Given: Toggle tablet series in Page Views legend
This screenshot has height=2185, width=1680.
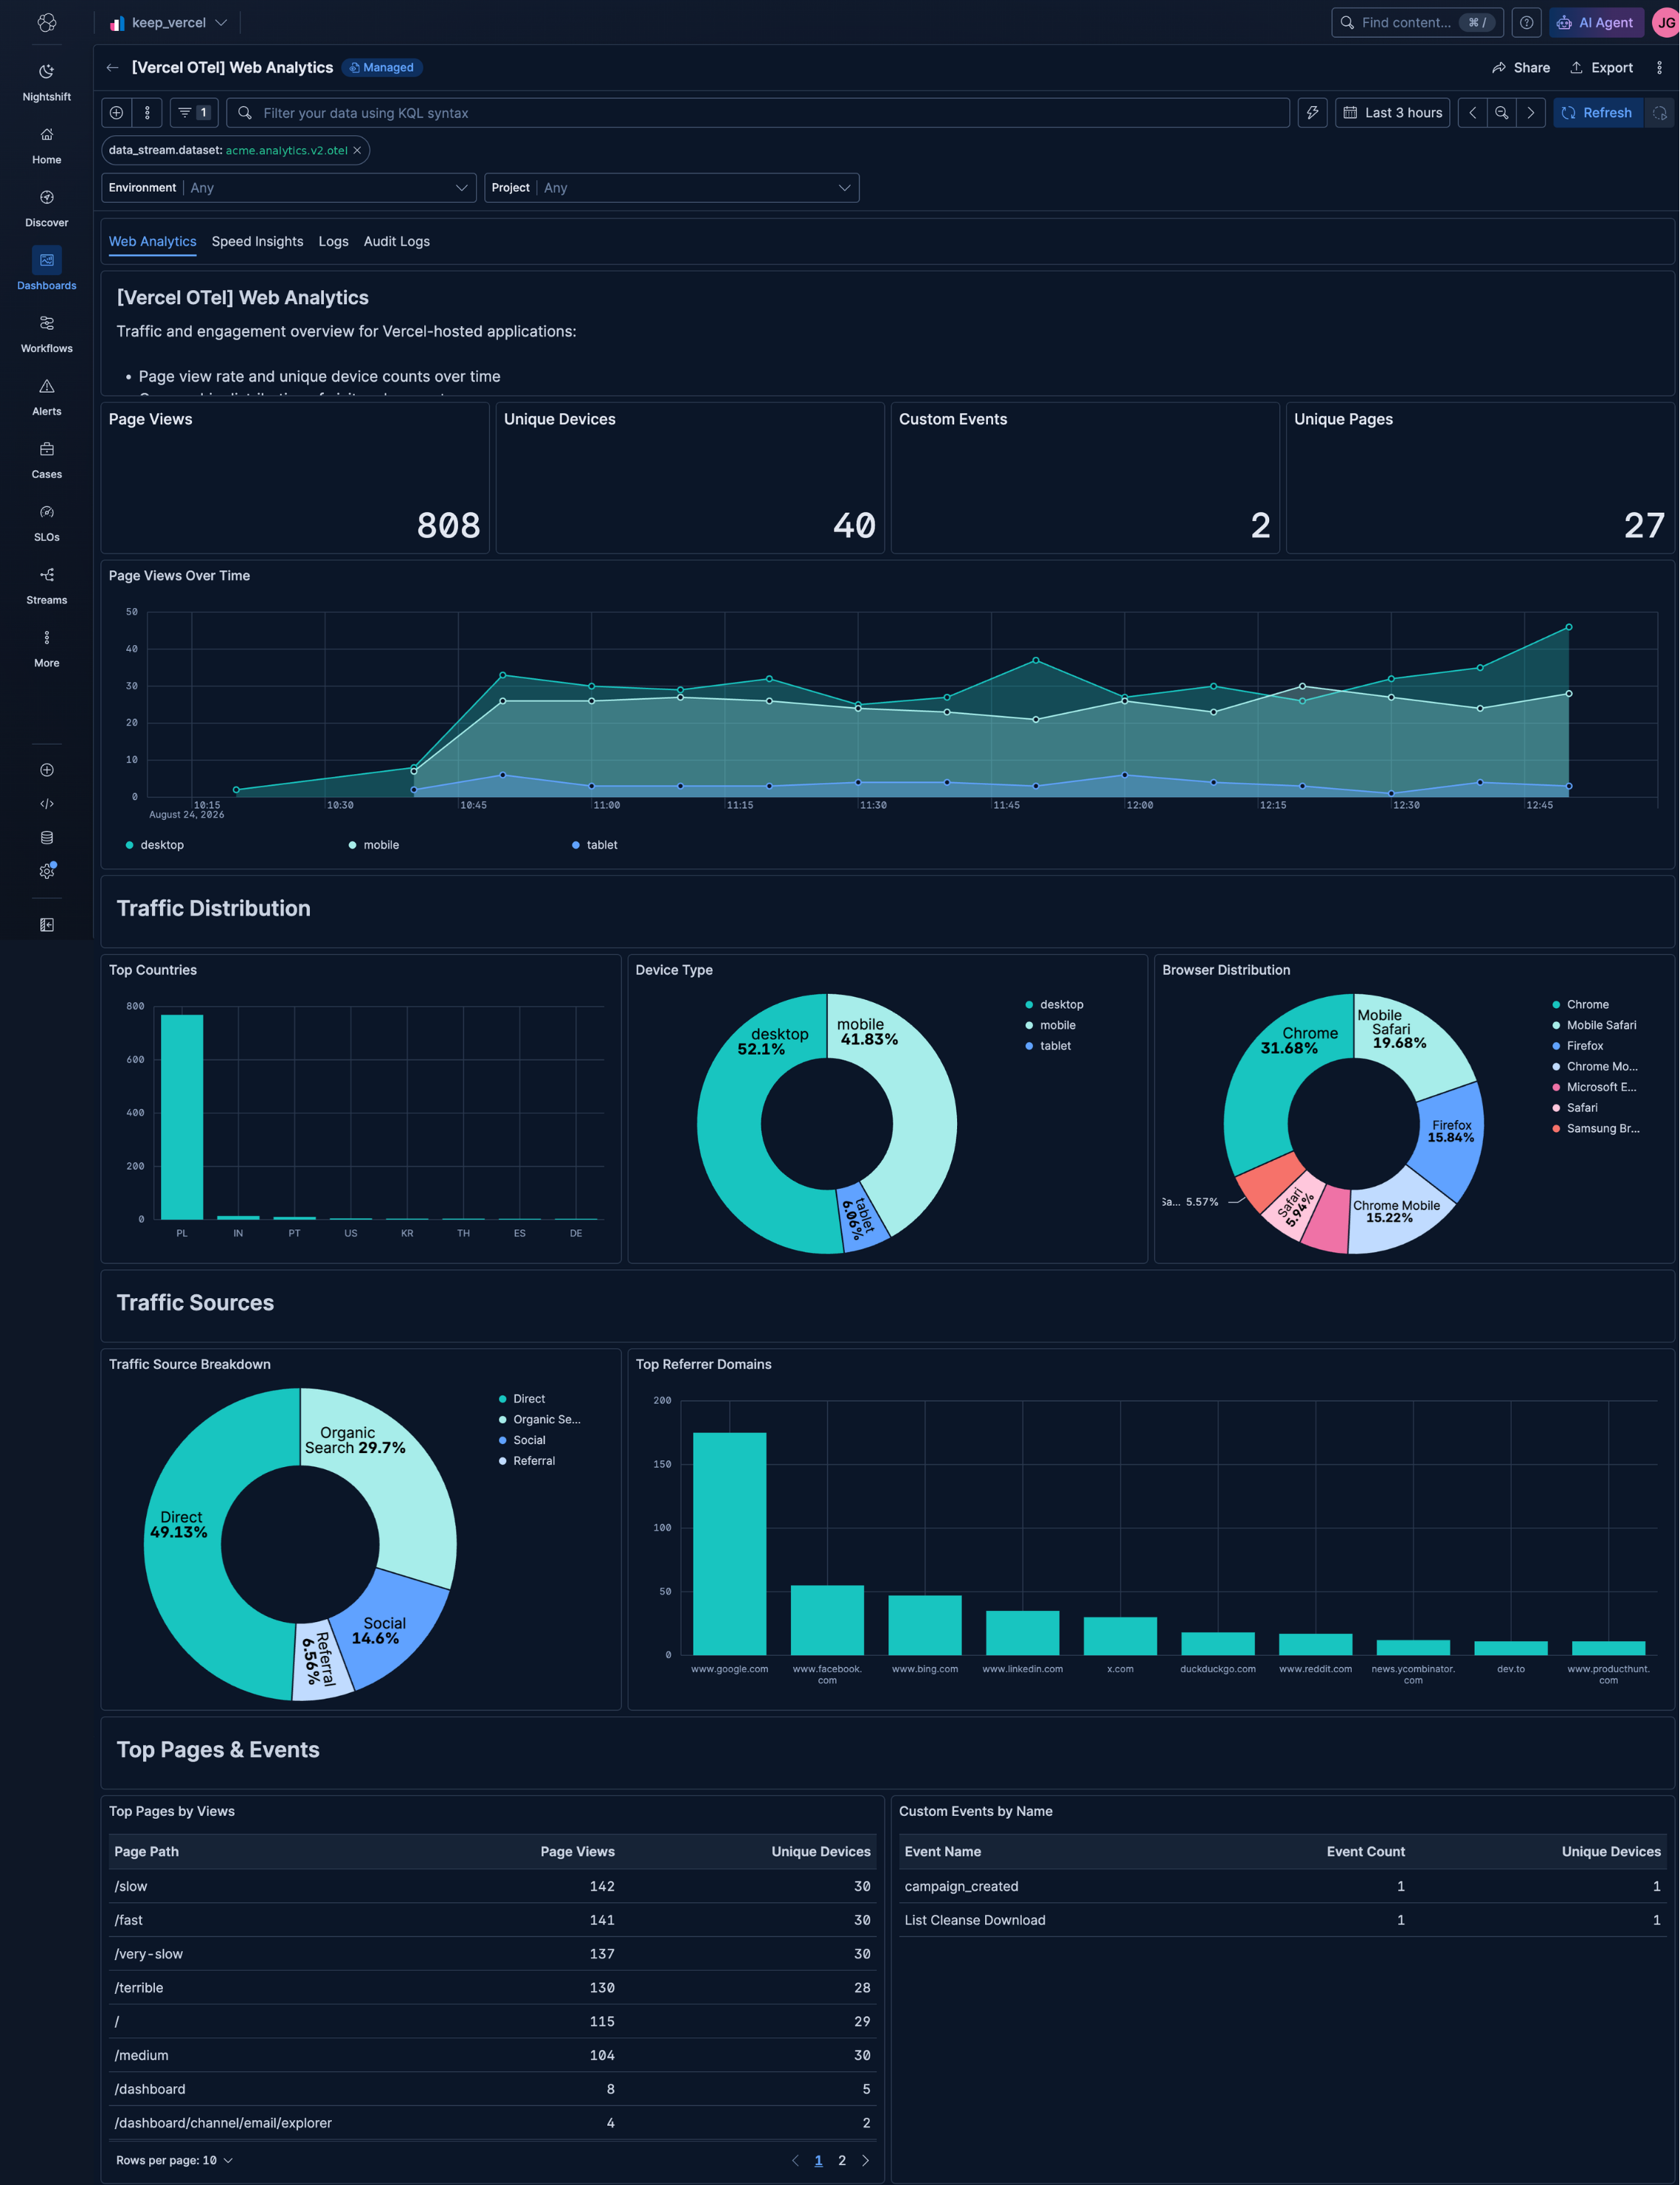Looking at the screenshot, I should pyautogui.click(x=595, y=845).
